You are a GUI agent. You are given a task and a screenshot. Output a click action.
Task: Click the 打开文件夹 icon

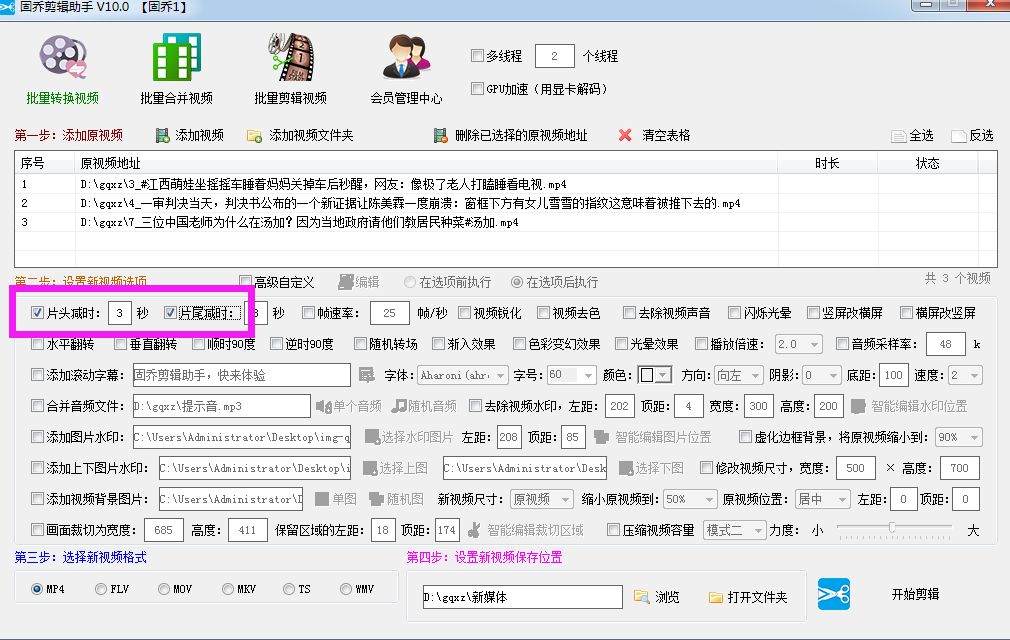(x=716, y=597)
